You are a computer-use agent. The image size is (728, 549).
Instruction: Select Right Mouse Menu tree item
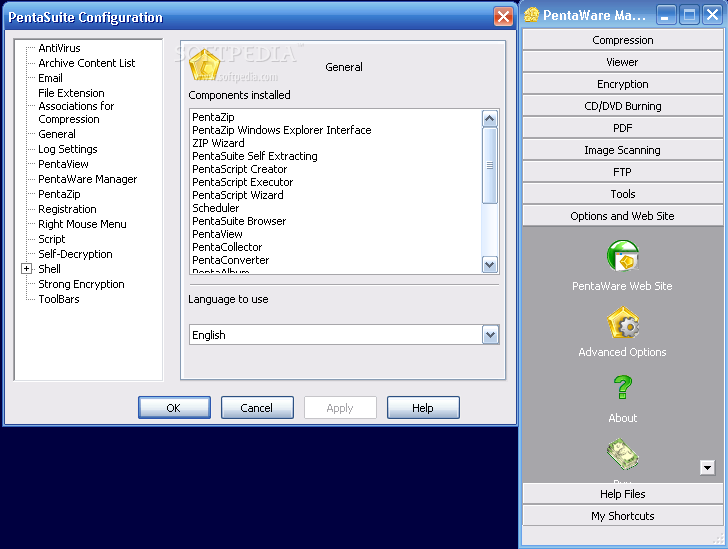click(82, 224)
